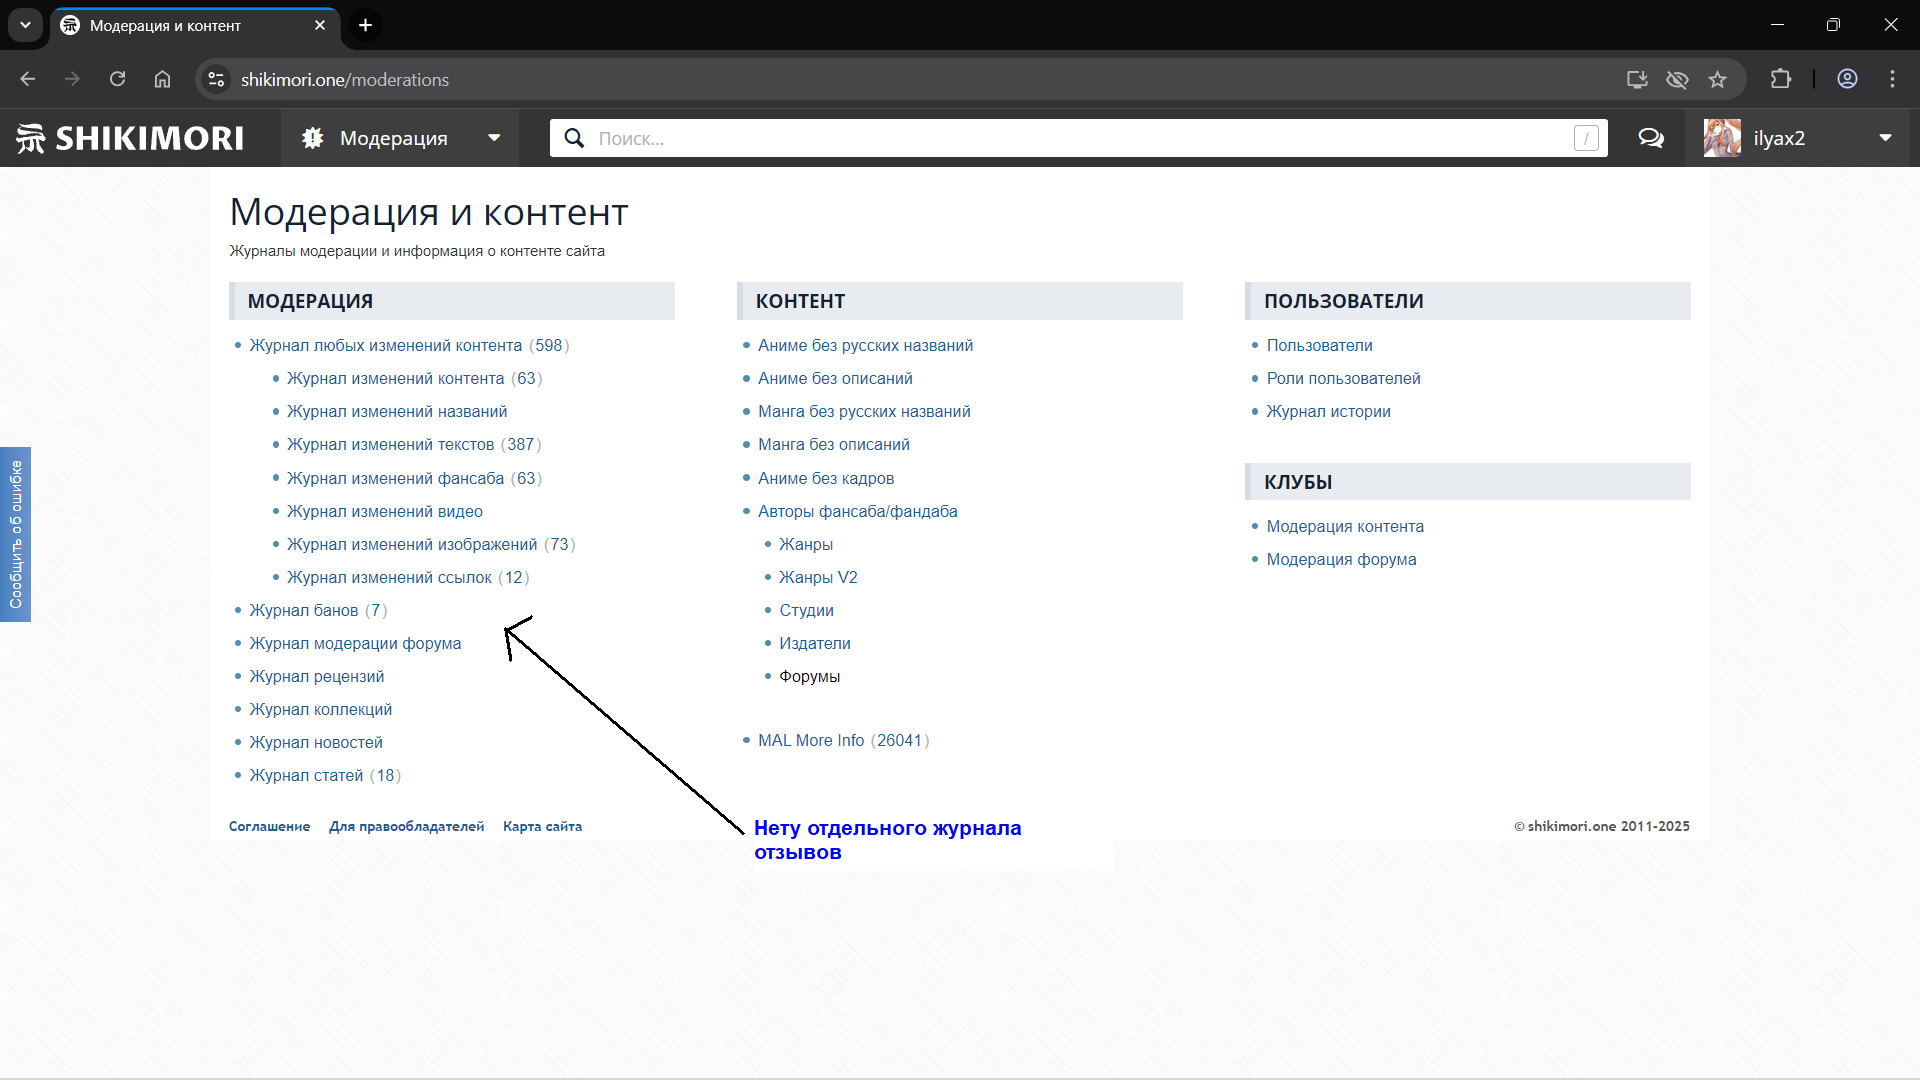Open the Chrome three-dot menu

tap(1892, 79)
